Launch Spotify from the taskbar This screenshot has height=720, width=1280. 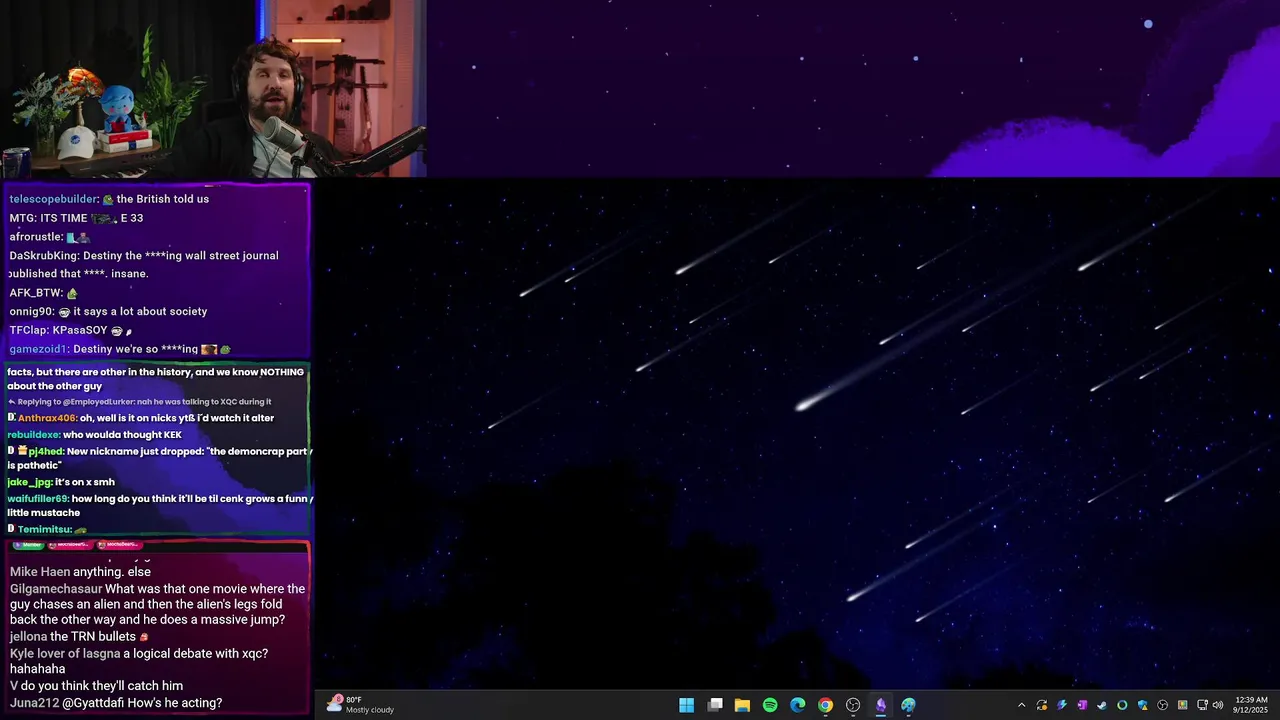[x=770, y=705]
